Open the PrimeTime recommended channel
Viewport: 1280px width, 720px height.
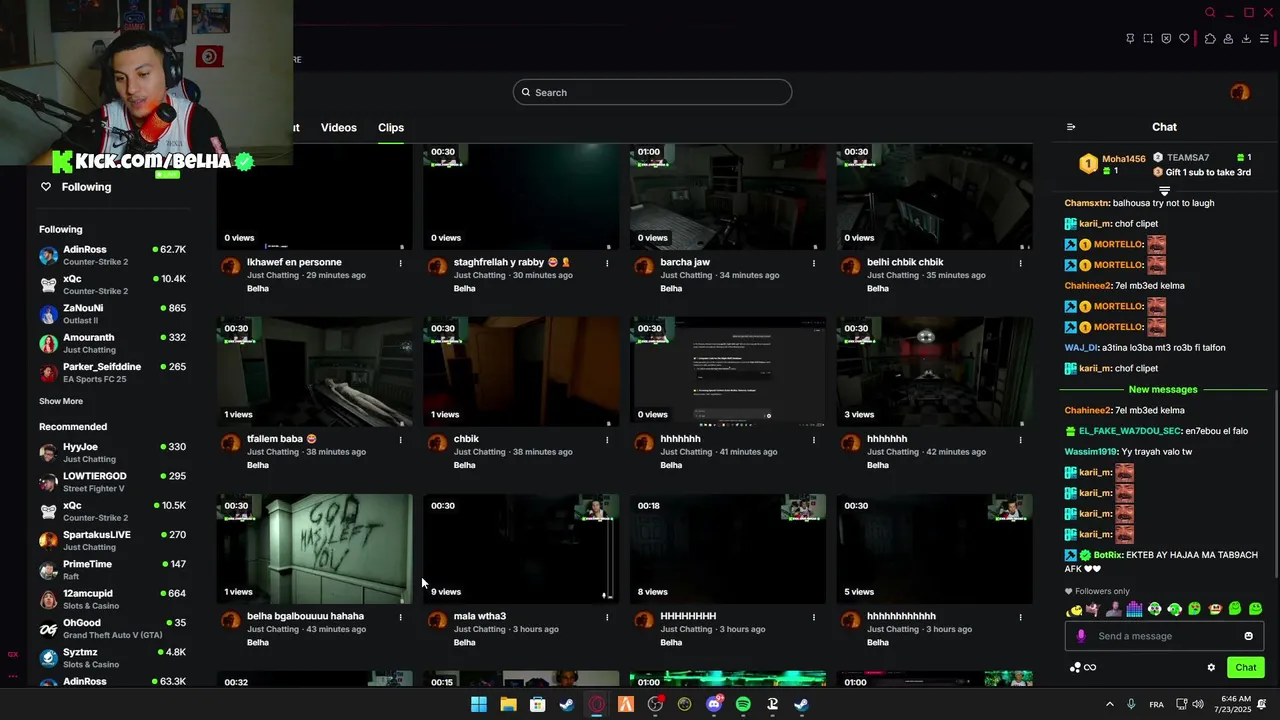(112, 570)
